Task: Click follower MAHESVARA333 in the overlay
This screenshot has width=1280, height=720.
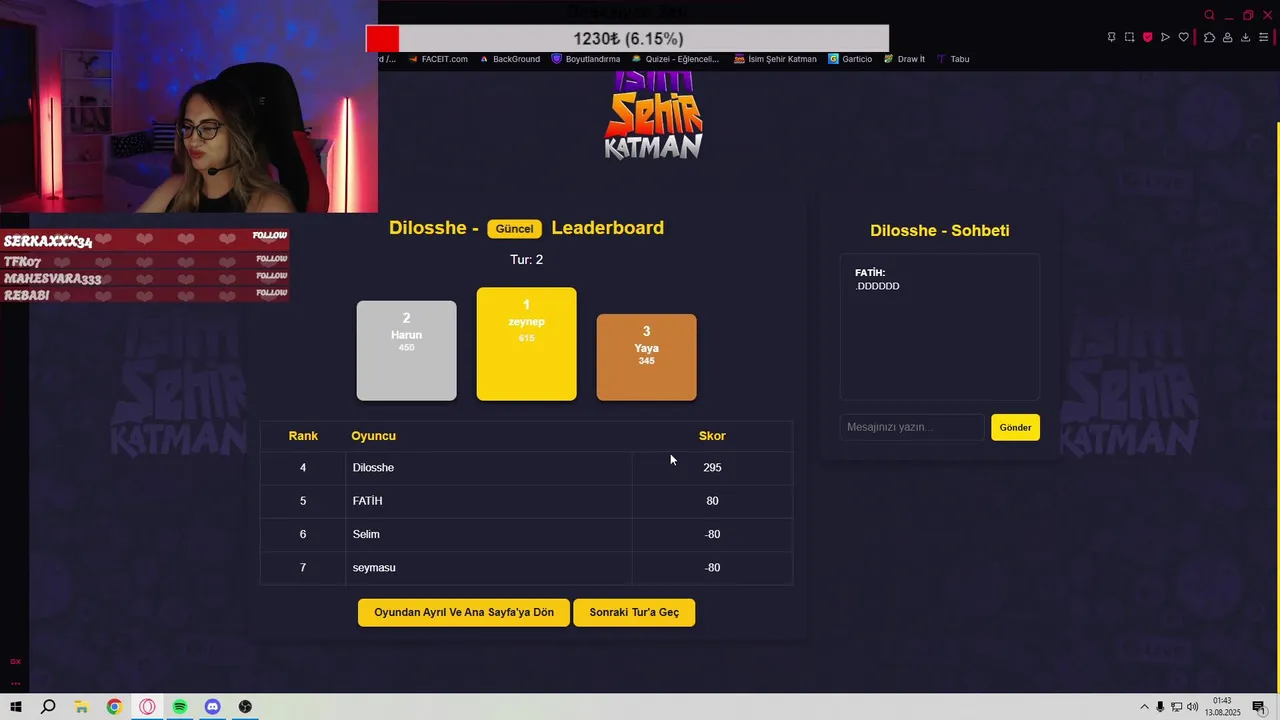Action: coord(52,279)
